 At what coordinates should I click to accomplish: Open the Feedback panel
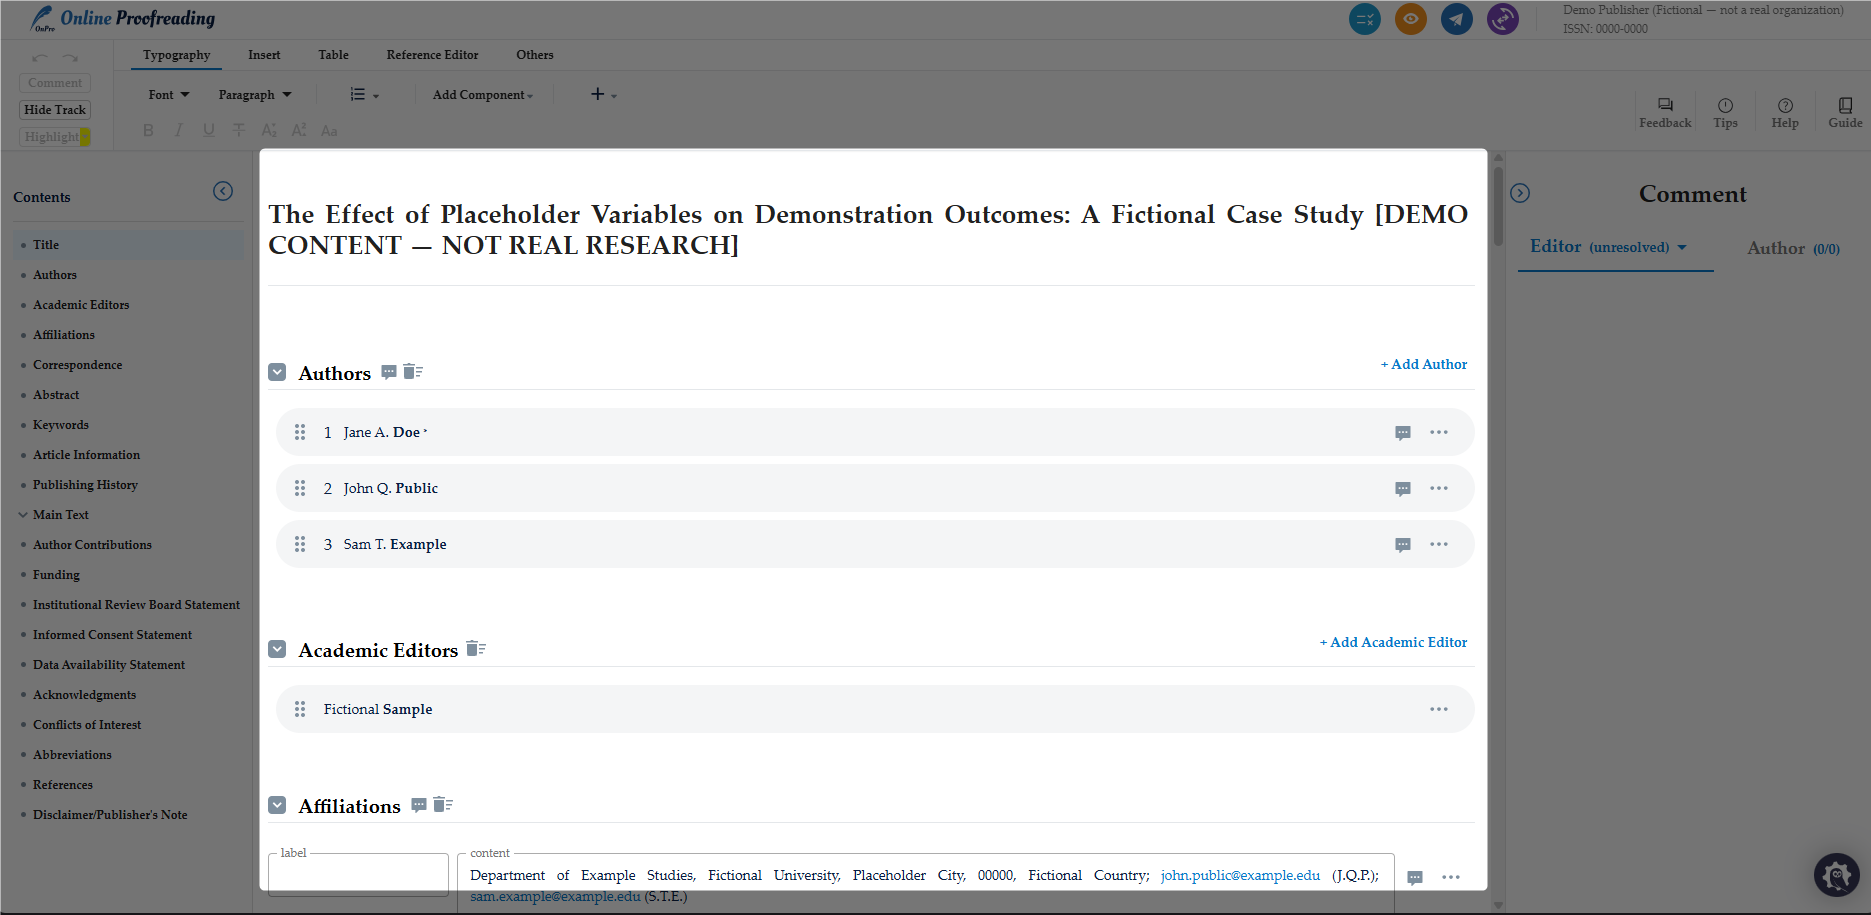(x=1665, y=112)
